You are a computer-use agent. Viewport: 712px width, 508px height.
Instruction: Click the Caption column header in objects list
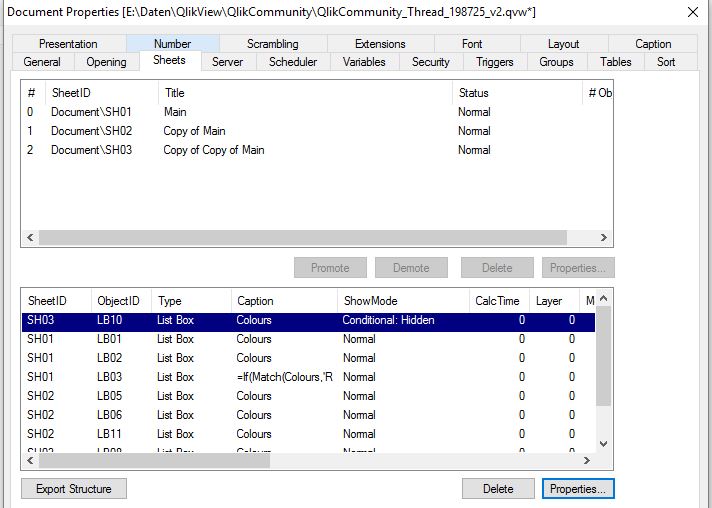pos(284,301)
